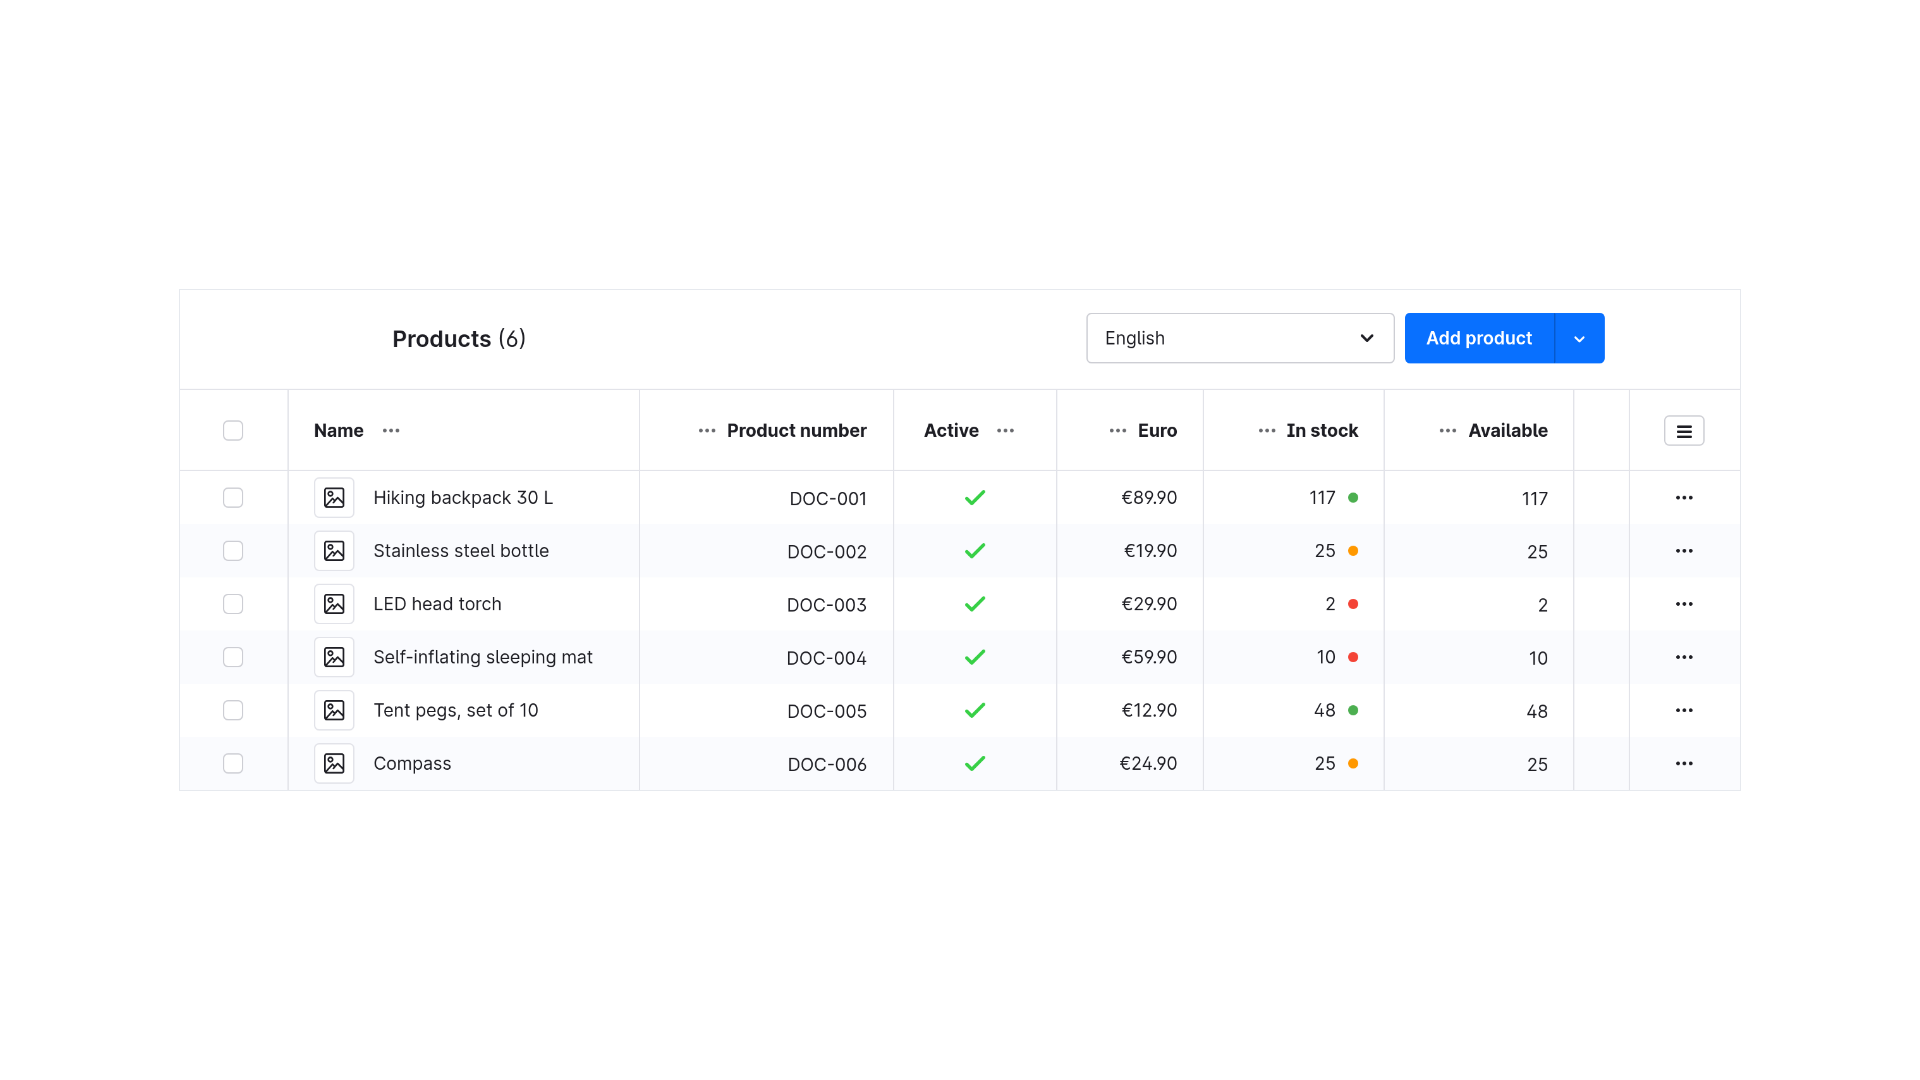Image resolution: width=1920 pixels, height=1080 pixels.
Task: Open the Hiking backpack 30 L product
Action: (463, 497)
